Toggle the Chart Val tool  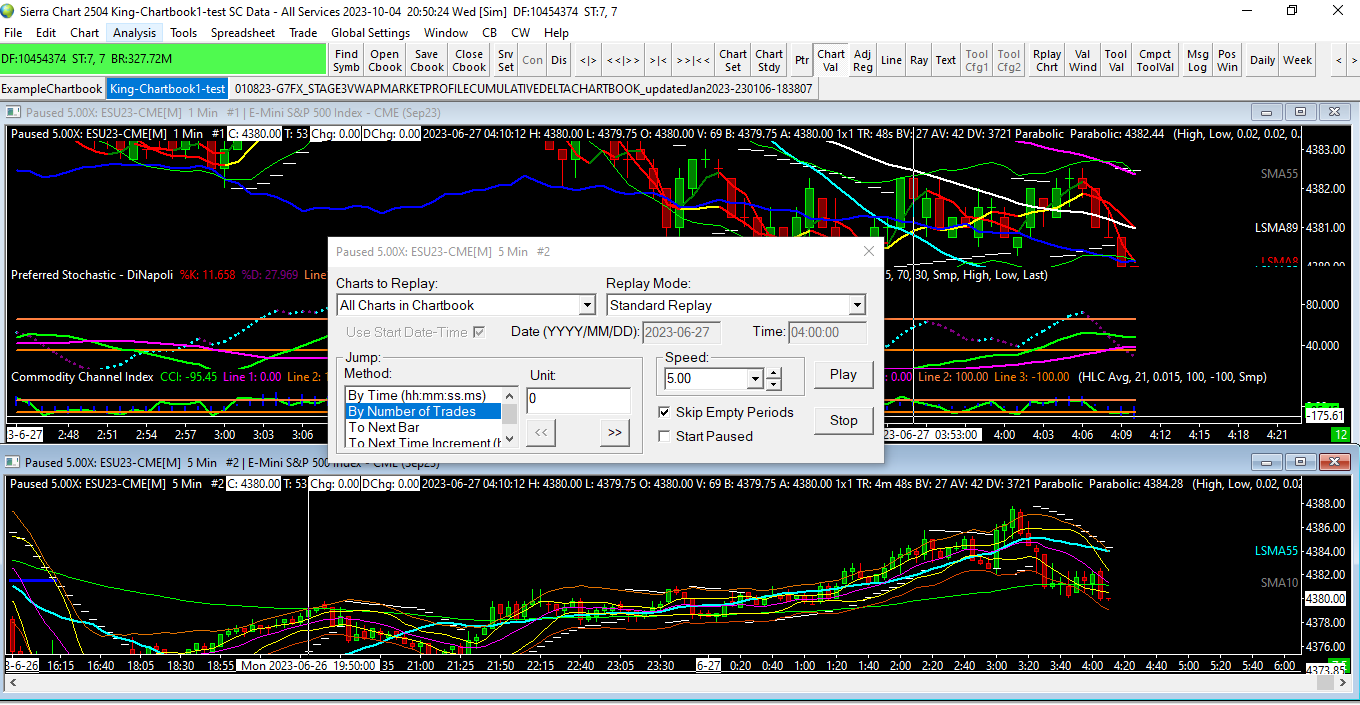tap(831, 60)
